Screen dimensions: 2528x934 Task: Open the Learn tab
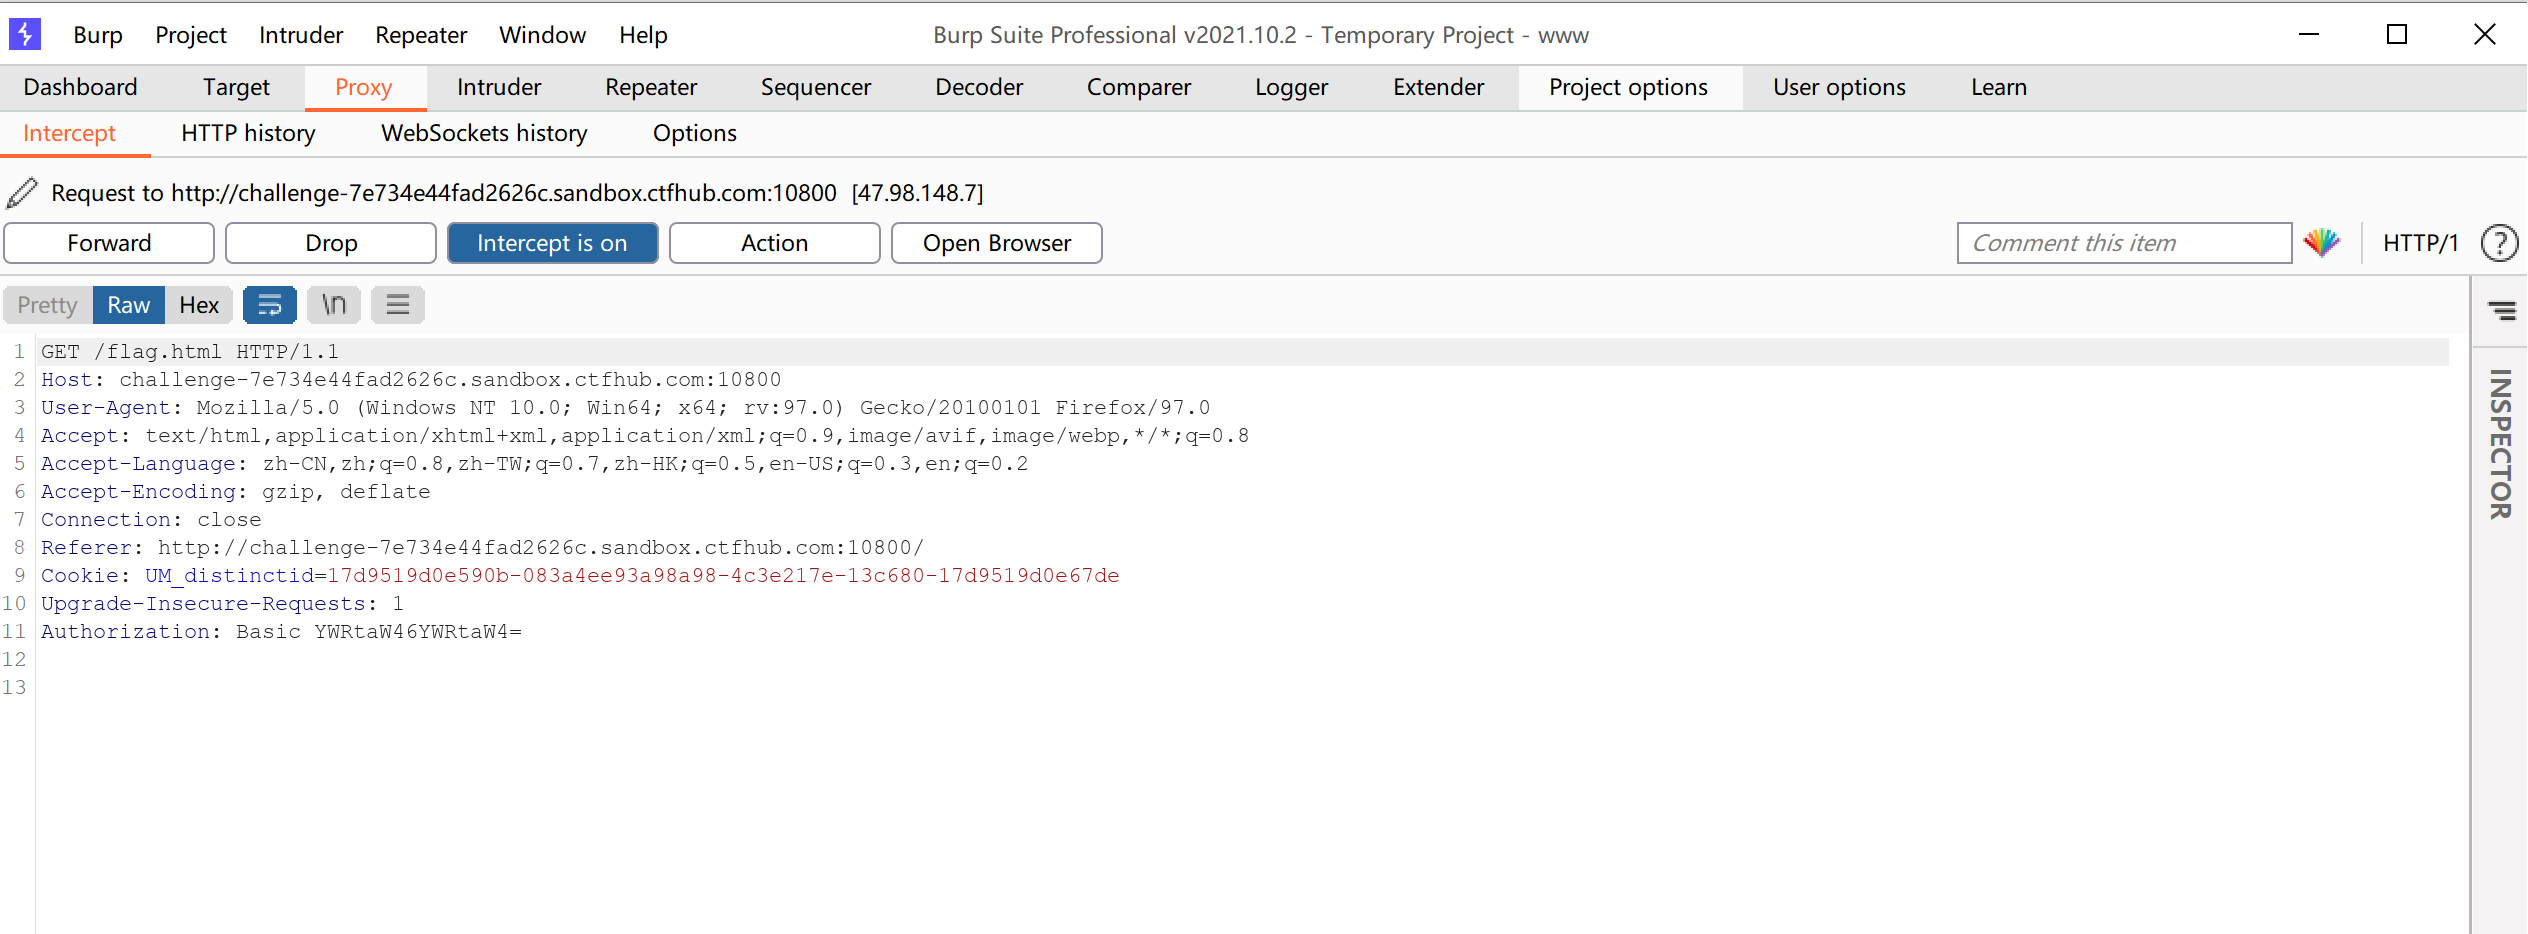(1999, 87)
